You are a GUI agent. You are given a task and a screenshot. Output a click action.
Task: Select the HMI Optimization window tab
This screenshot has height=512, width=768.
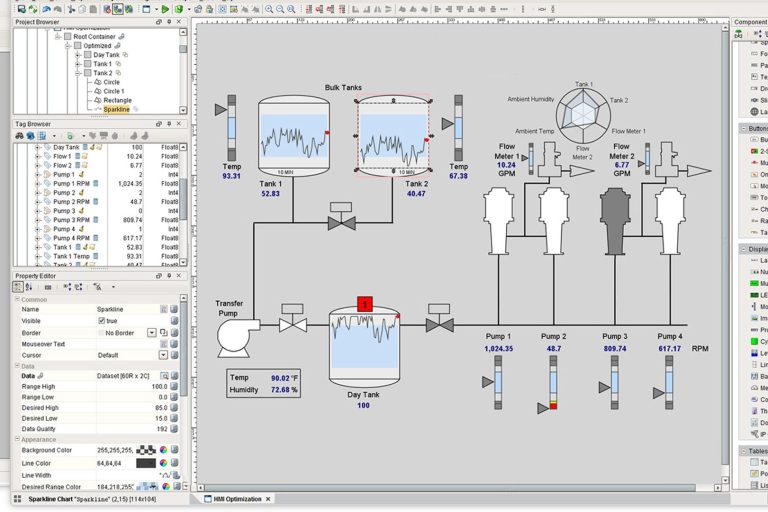coord(236,498)
